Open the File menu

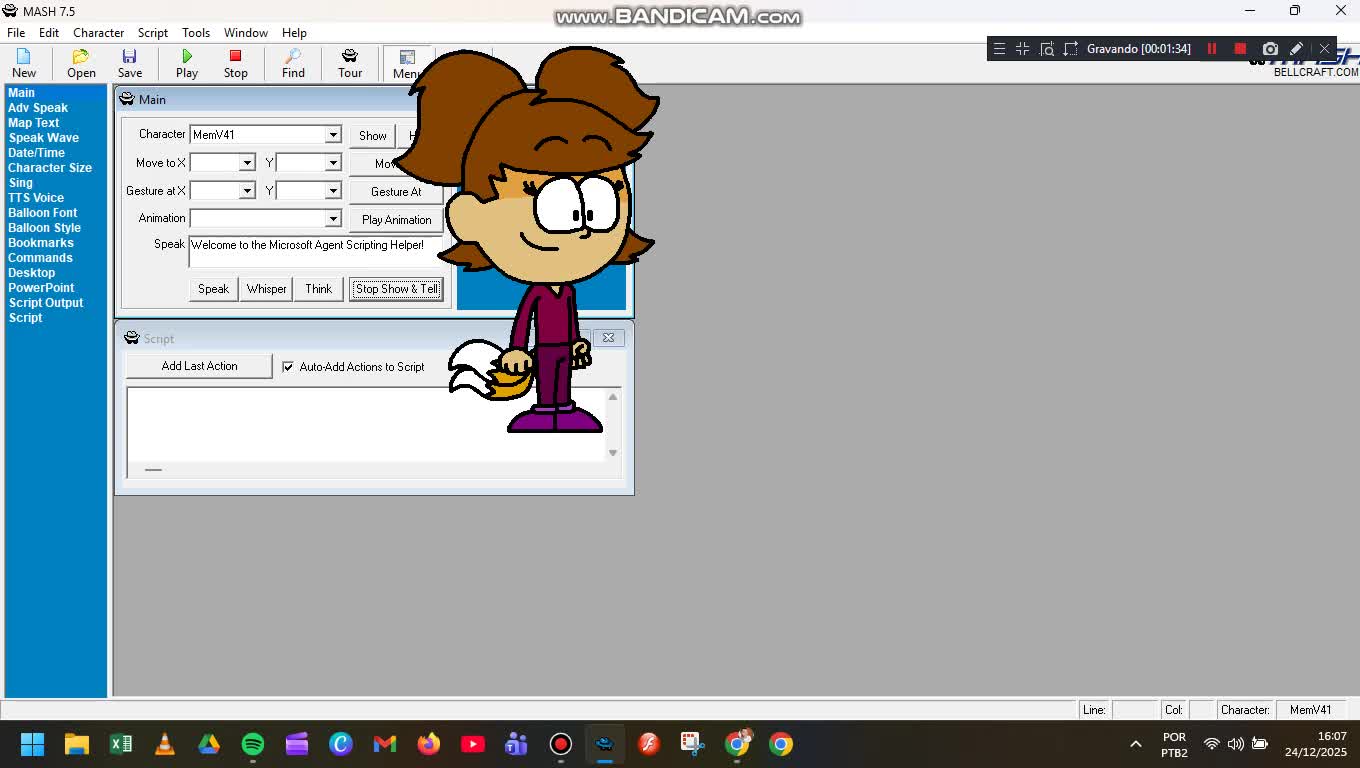tap(16, 32)
